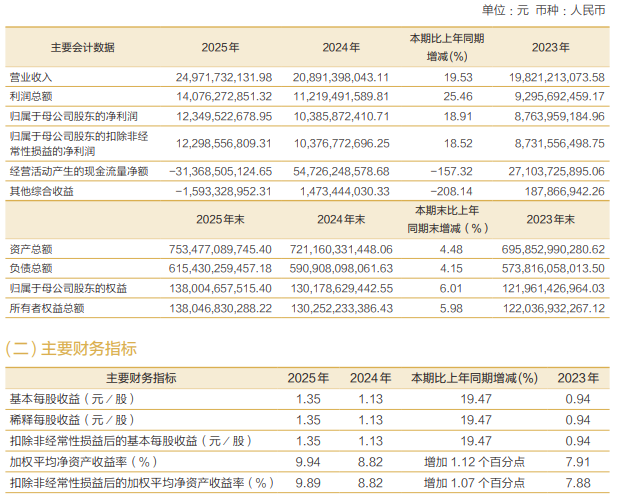Screen dimensions: 618x498
Task: Select value 14,076,272,851.32
Action: pos(224,97)
